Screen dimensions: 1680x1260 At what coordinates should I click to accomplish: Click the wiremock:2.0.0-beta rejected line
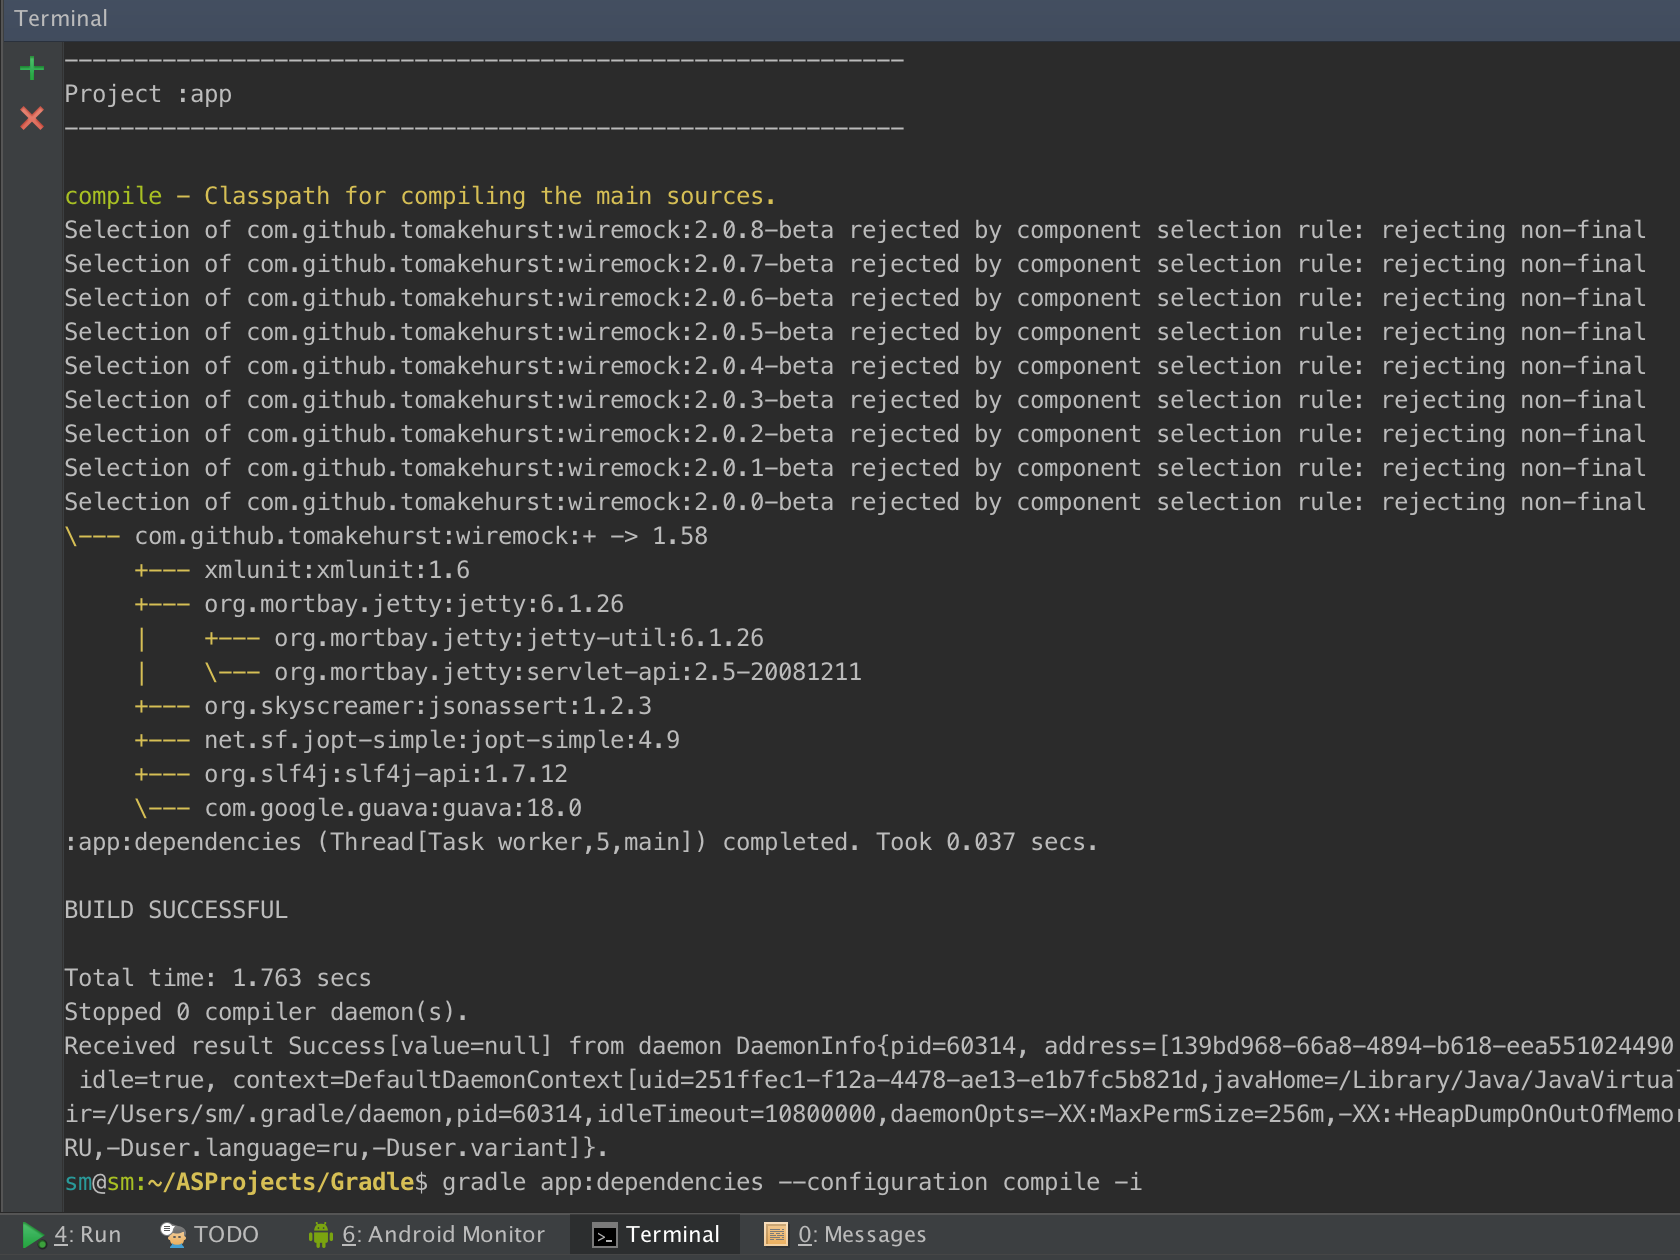[x=855, y=502]
